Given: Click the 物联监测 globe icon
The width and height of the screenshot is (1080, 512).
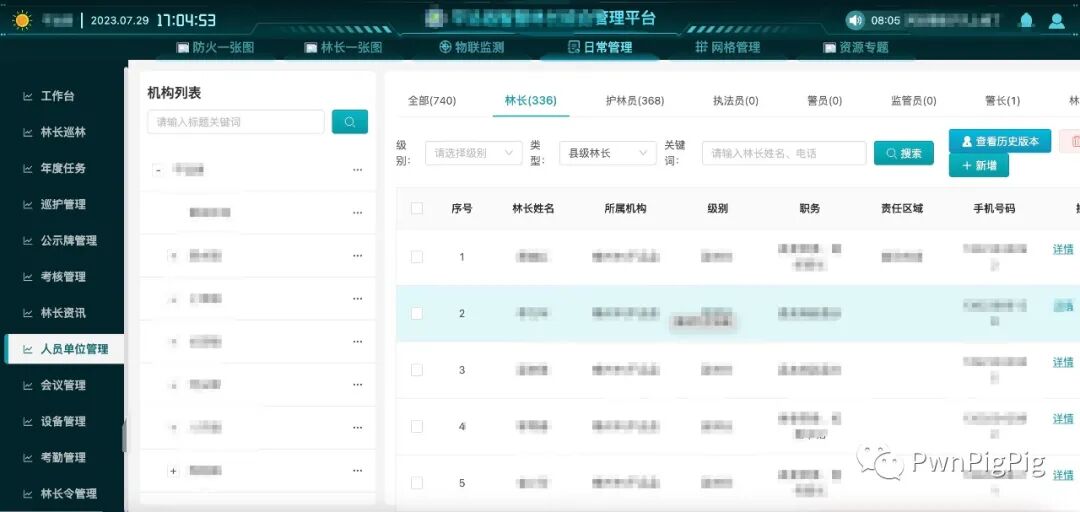Looking at the screenshot, I should [445, 47].
